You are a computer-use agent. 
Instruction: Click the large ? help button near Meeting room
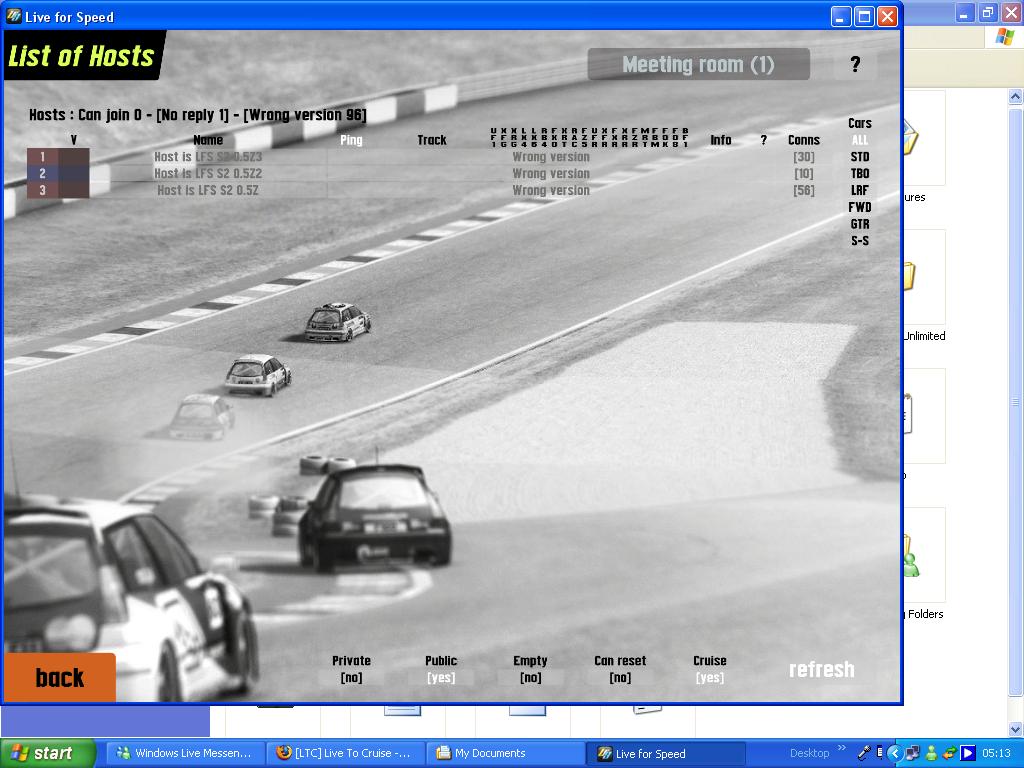coord(855,64)
